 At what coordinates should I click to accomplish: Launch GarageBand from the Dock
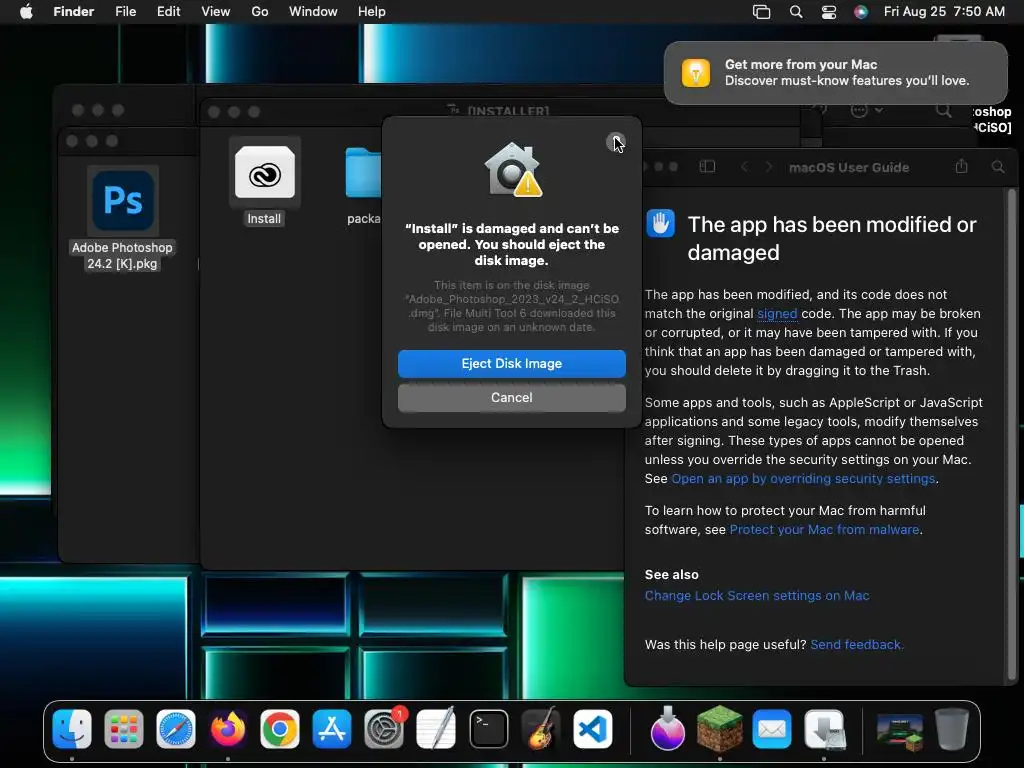point(541,729)
